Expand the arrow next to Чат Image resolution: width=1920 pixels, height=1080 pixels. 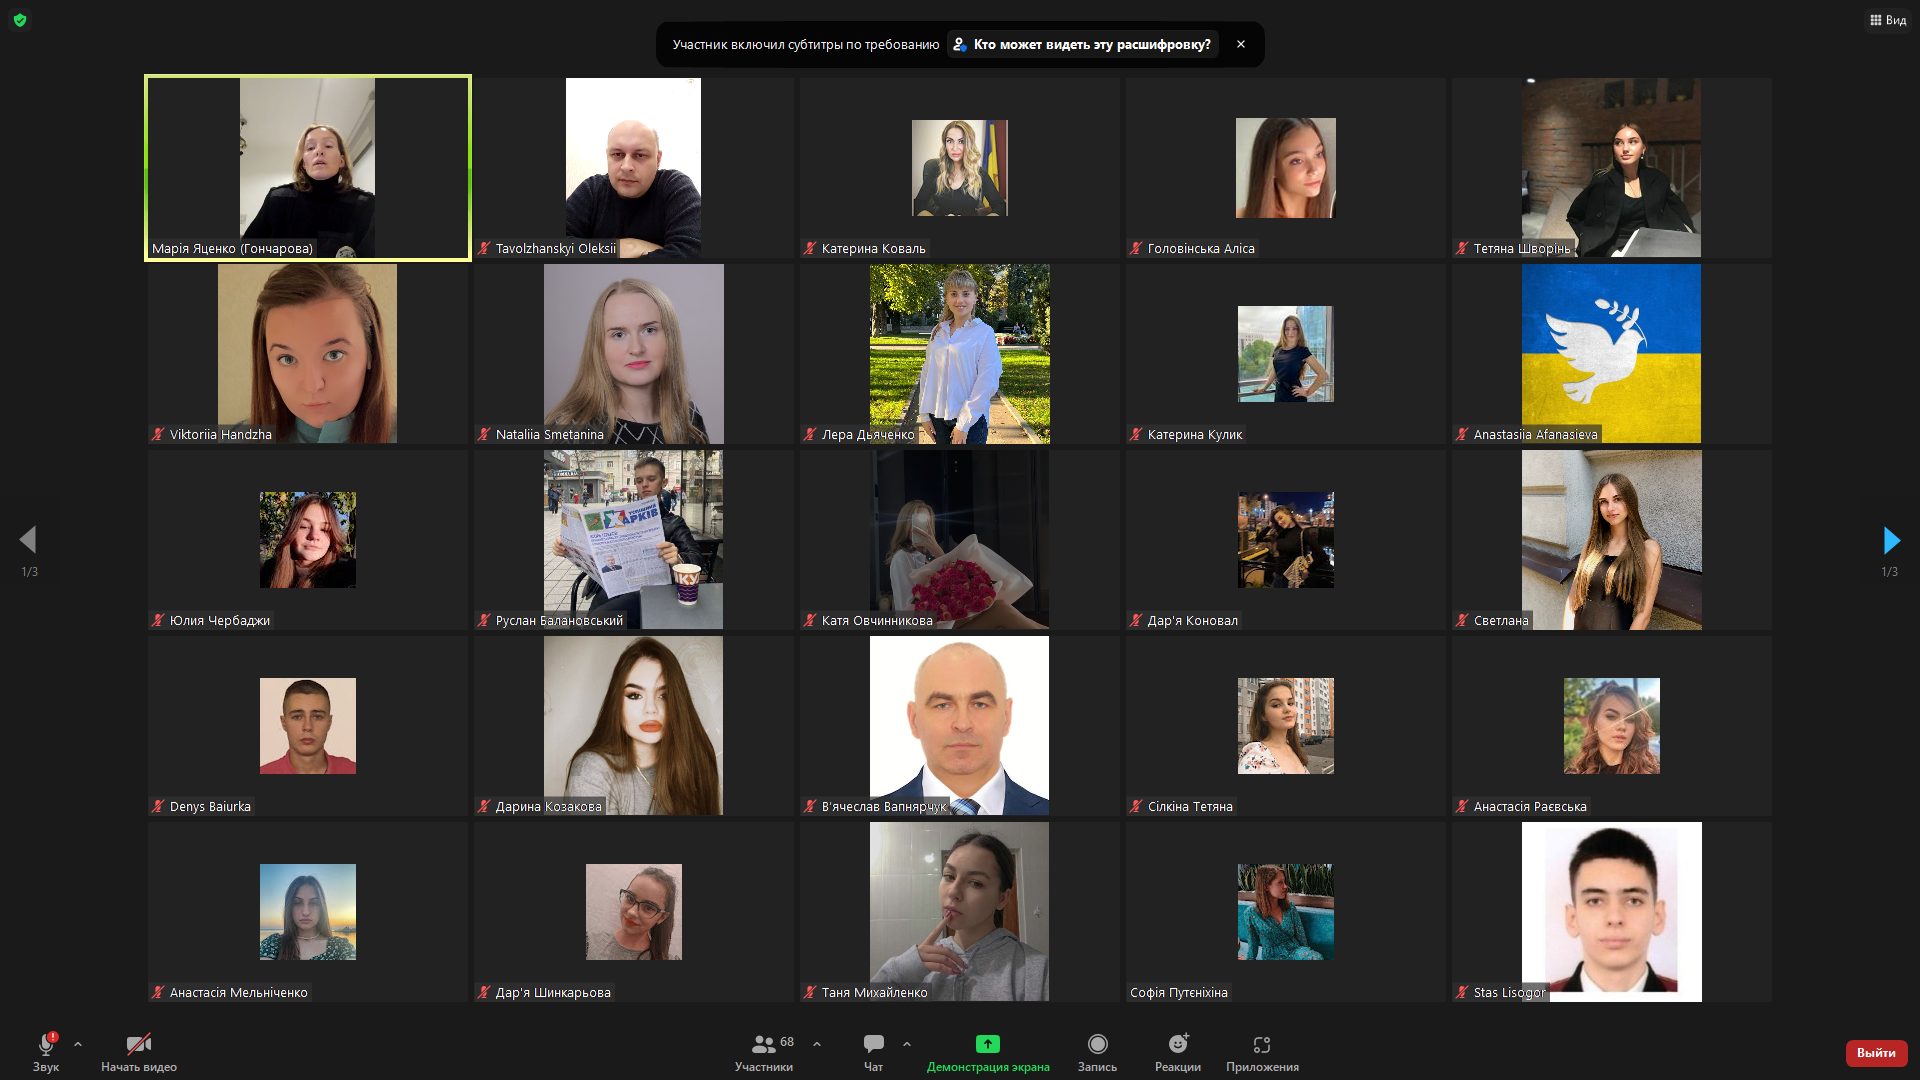[907, 1044]
